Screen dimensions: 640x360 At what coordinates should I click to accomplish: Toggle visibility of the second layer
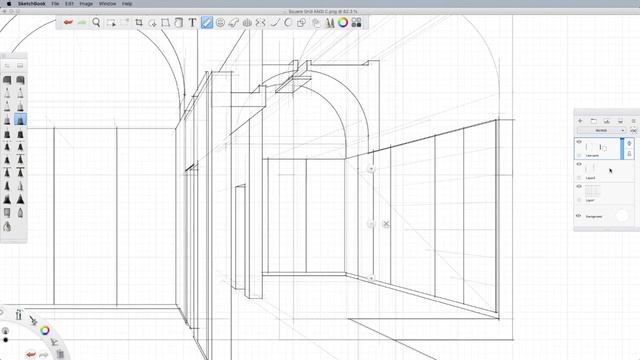tap(579, 164)
